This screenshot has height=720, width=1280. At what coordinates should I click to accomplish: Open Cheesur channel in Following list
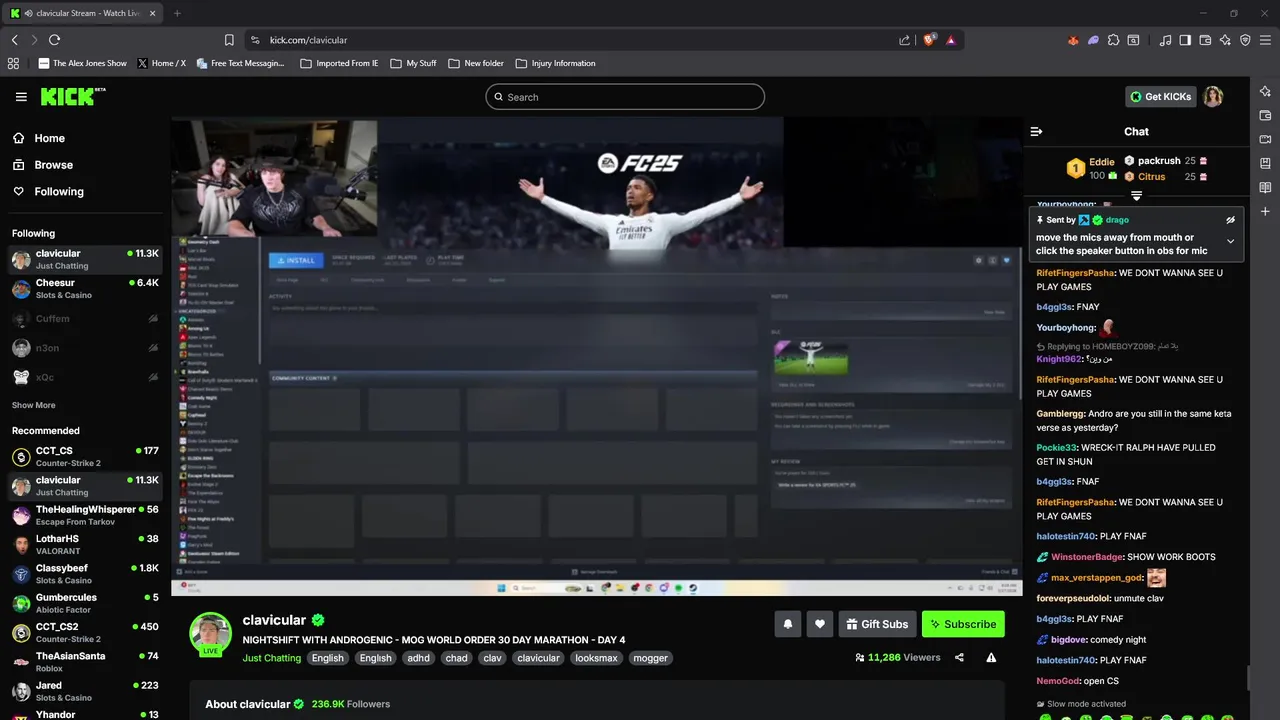(85, 289)
